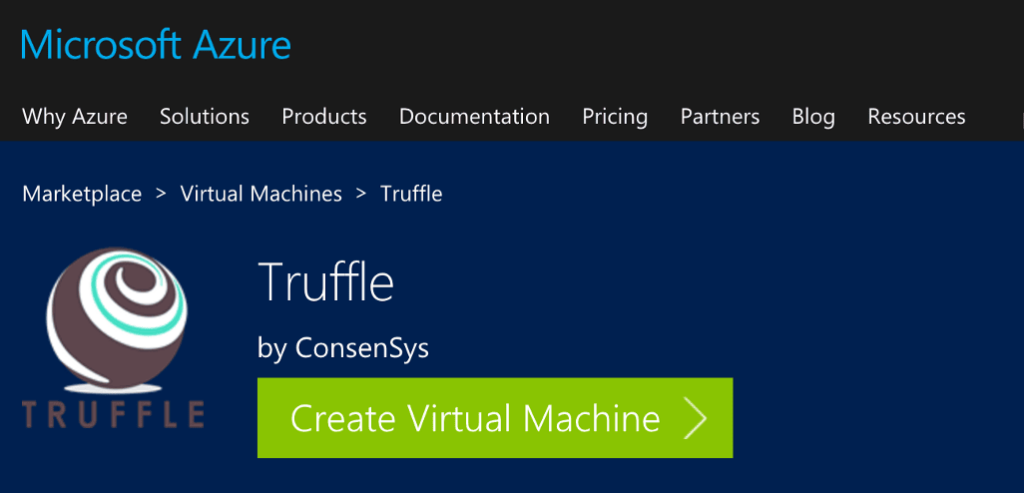This screenshot has height=493, width=1024.
Task: Click the arrow chevron on the green button
Action: pyautogui.click(x=695, y=418)
